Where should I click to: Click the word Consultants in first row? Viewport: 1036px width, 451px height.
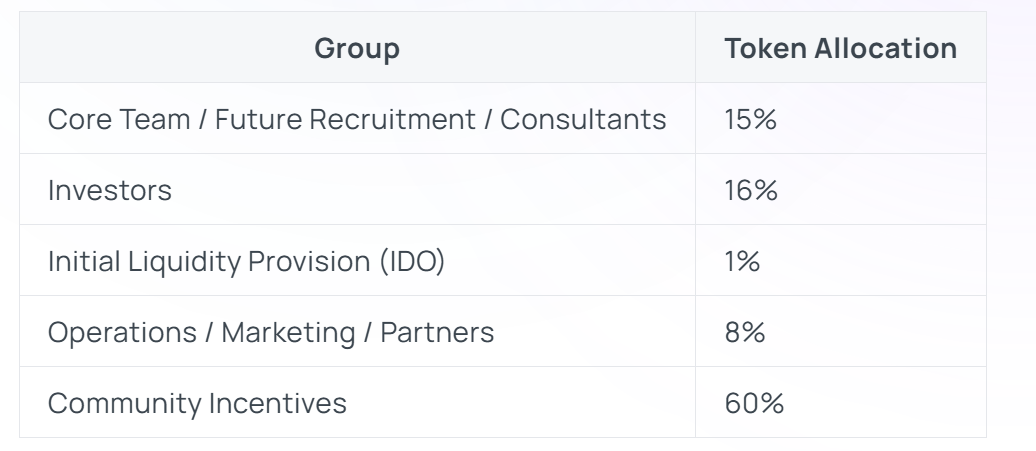pos(583,119)
